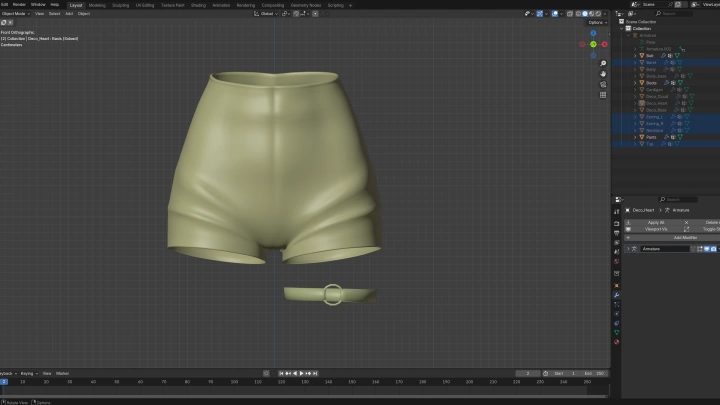Screen dimensions: 720x405
Task: Open the Material properties tab icon
Action: (617, 342)
